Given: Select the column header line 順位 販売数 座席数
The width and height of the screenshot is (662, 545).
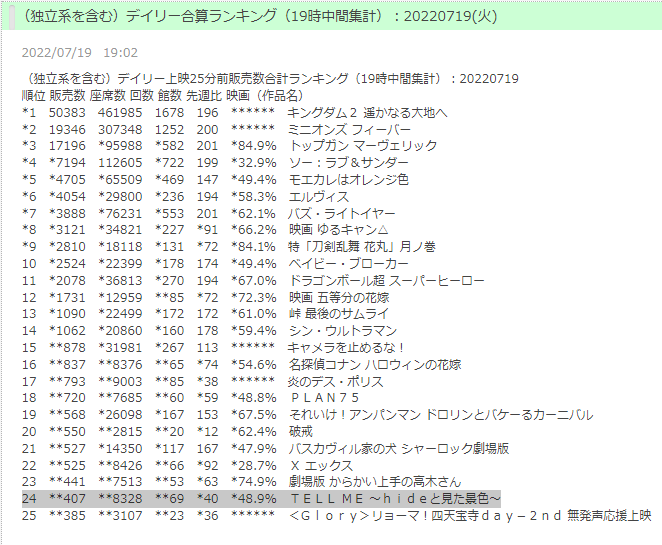Looking at the screenshot, I should pyautogui.click(x=163, y=95).
